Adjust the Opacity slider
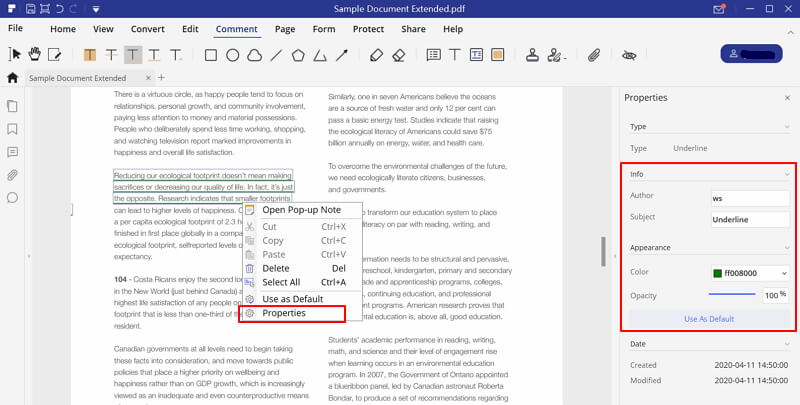The width and height of the screenshot is (800, 405). (x=732, y=294)
